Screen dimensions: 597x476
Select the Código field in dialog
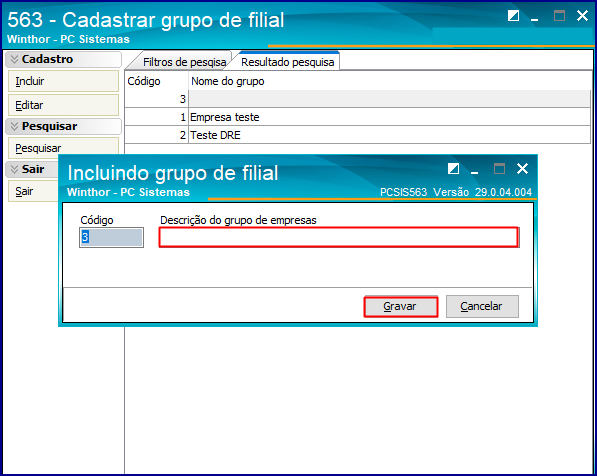point(111,237)
